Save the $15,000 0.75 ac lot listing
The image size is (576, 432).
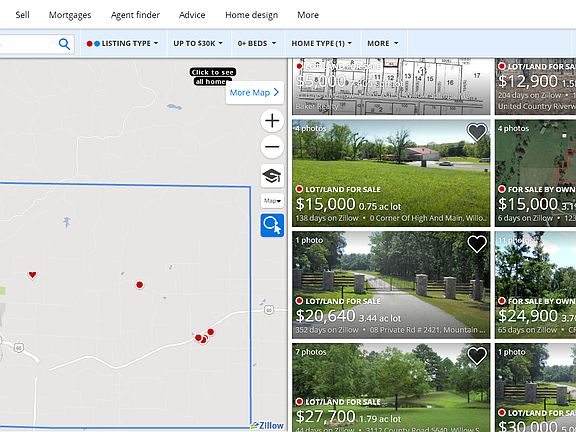[x=477, y=132]
